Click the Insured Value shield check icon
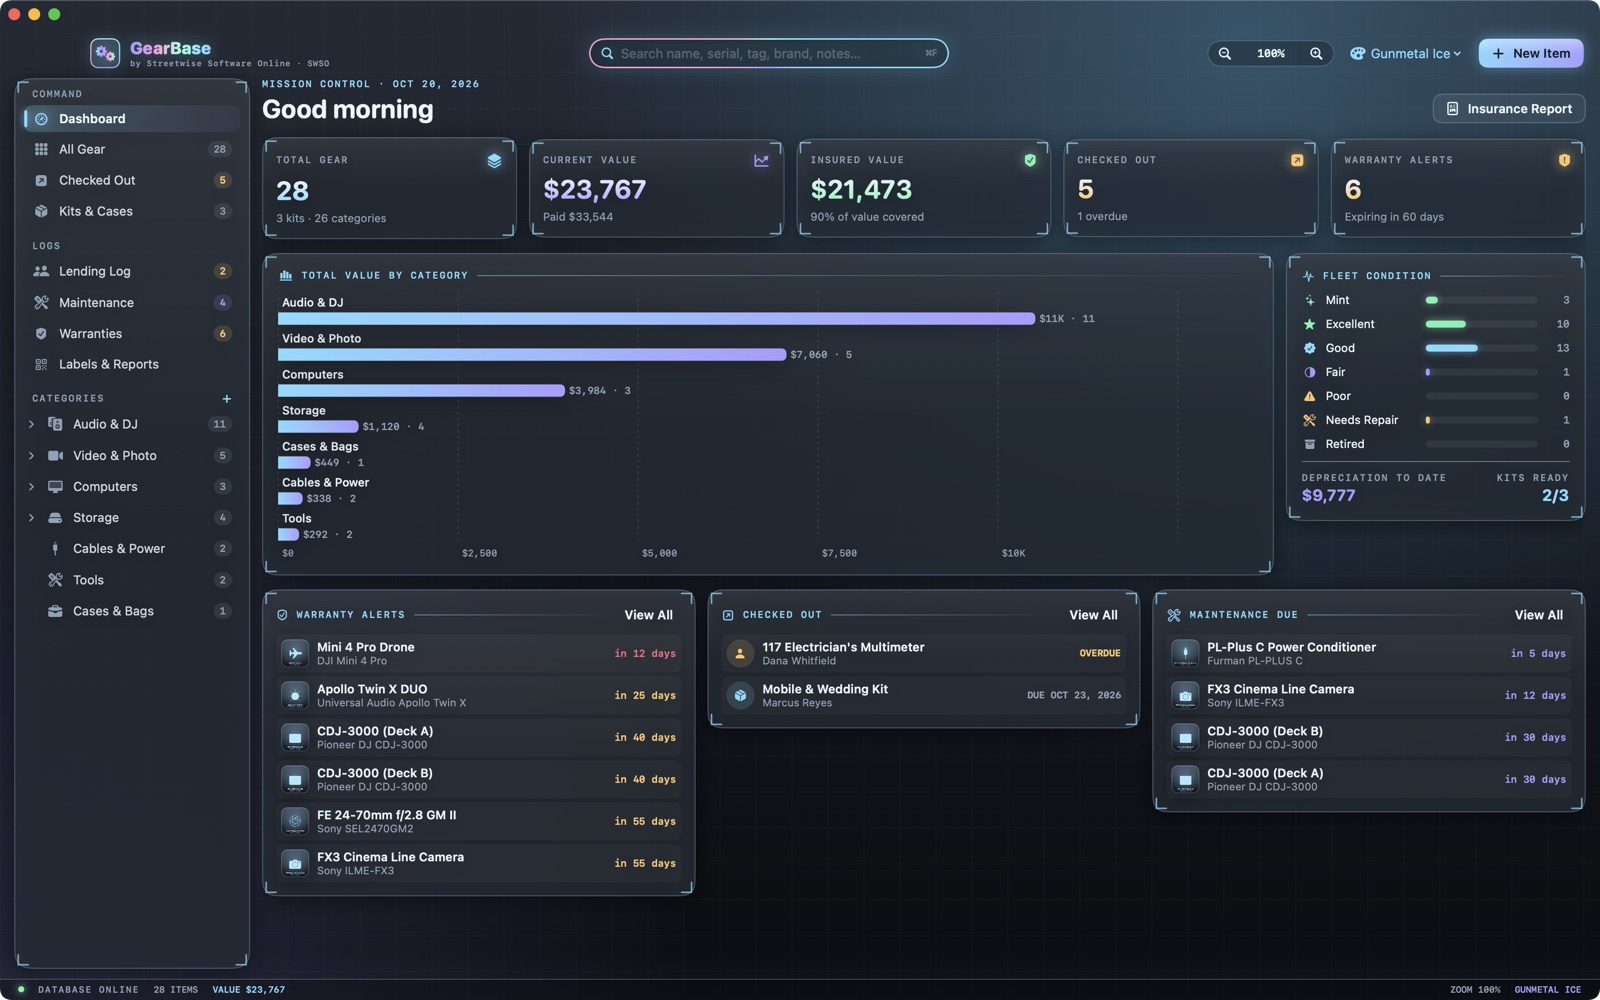The width and height of the screenshot is (1600, 1000). (x=1030, y=160)
